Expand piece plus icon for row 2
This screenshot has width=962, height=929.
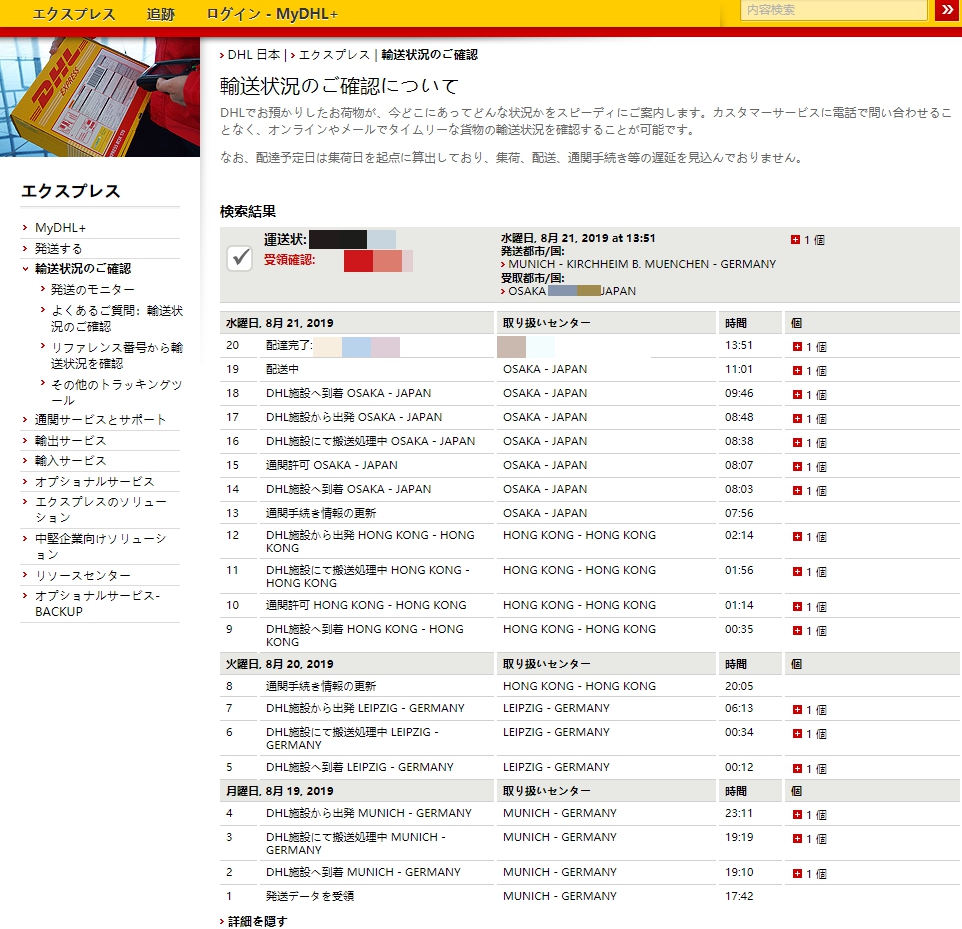pyautogui.click(x=797, y=873)
